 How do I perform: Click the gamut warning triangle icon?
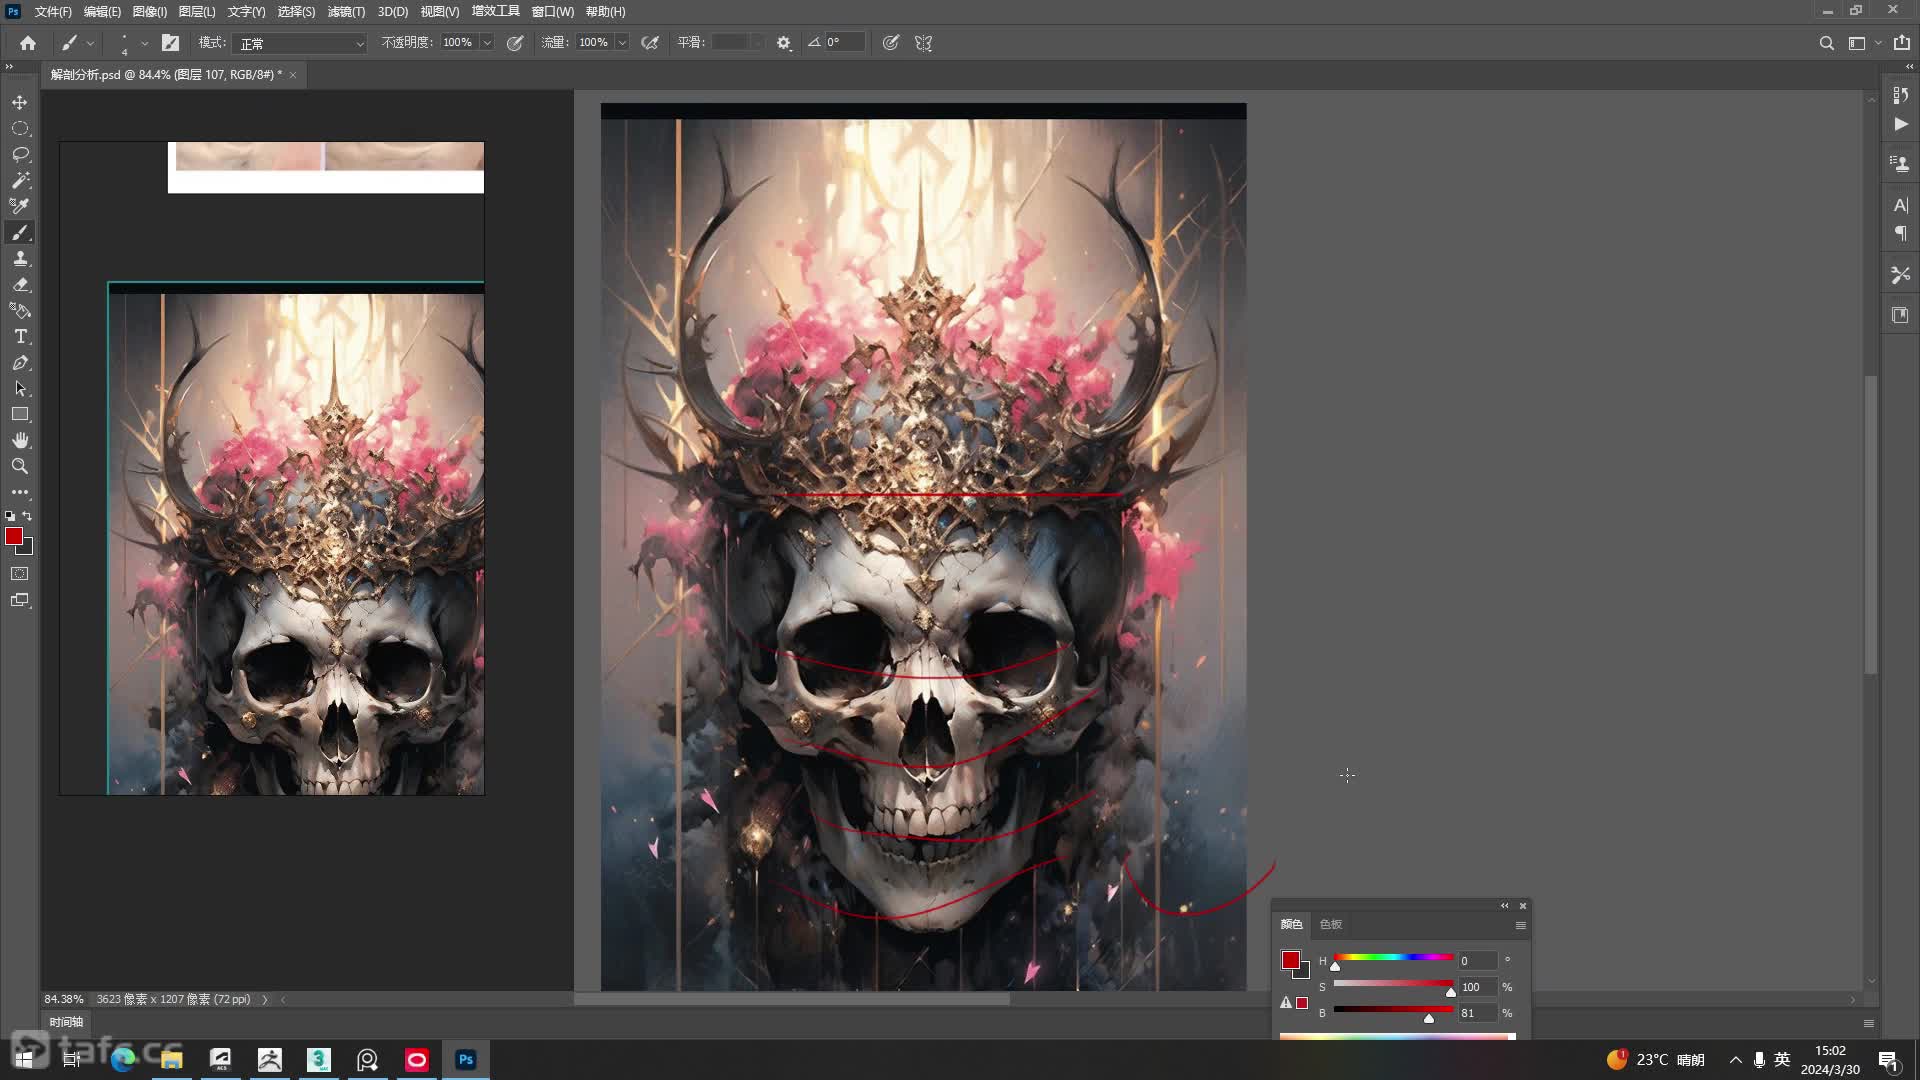click(x=1286, y=1003)
